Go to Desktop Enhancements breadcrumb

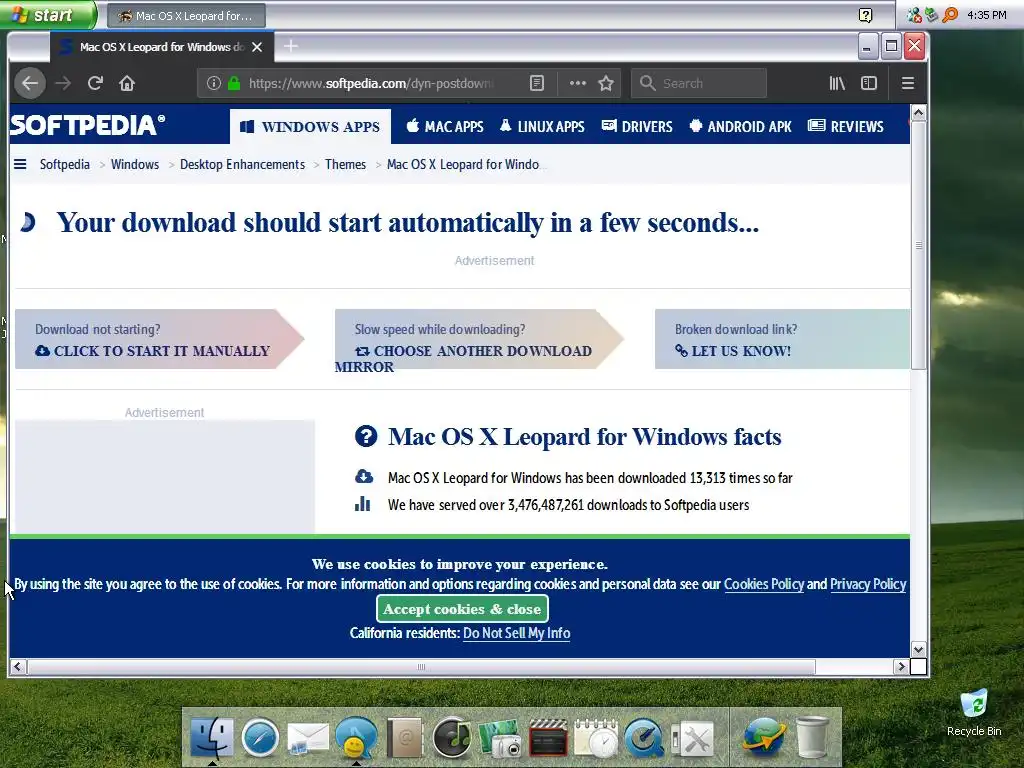coord(242,165)
